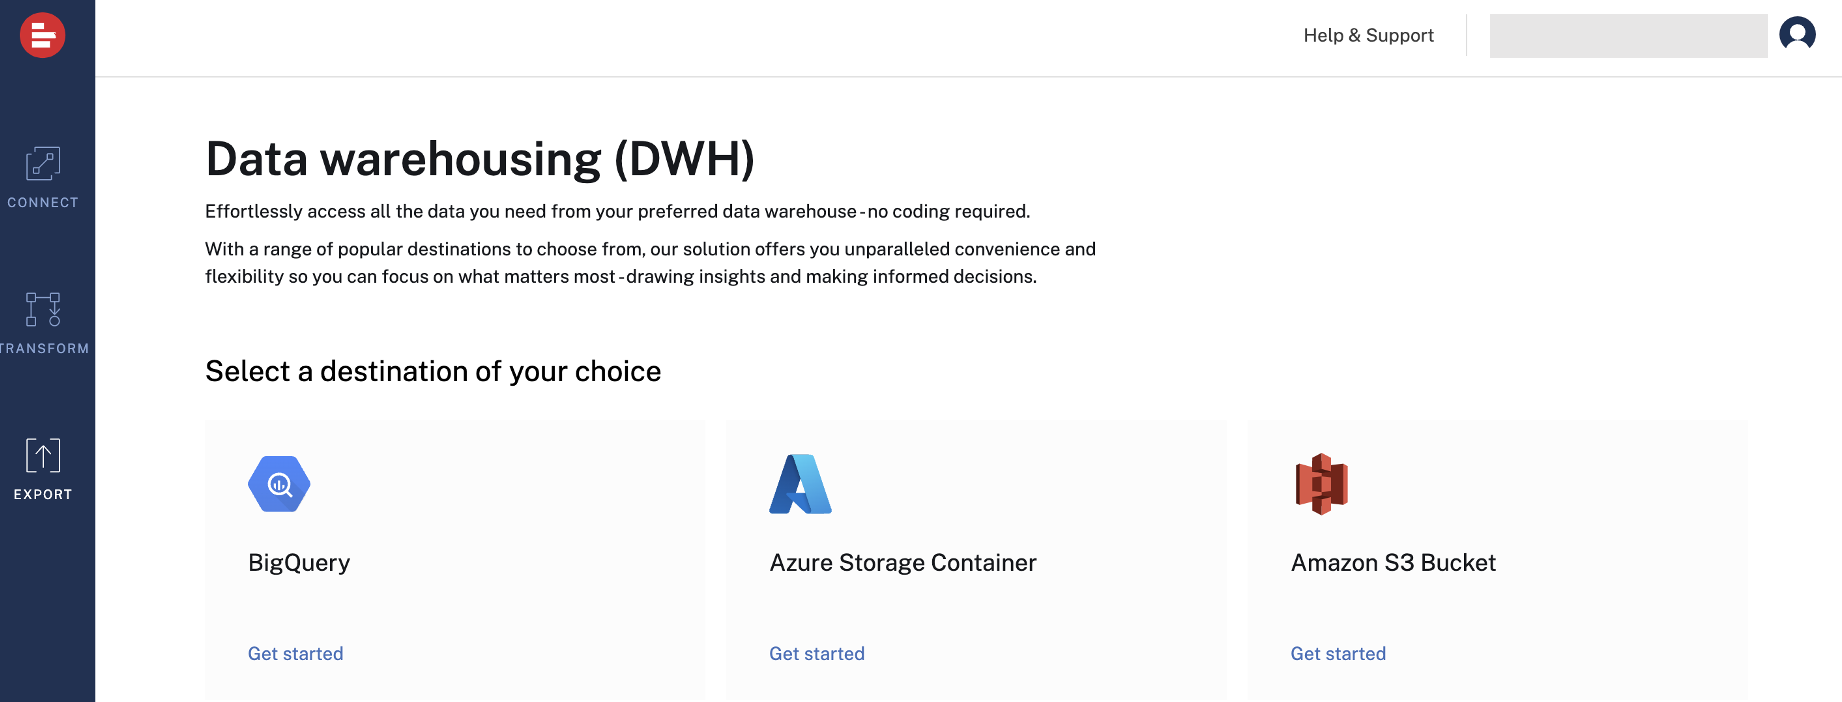
Task: Click the red home logo
Action: pos(43,36)
